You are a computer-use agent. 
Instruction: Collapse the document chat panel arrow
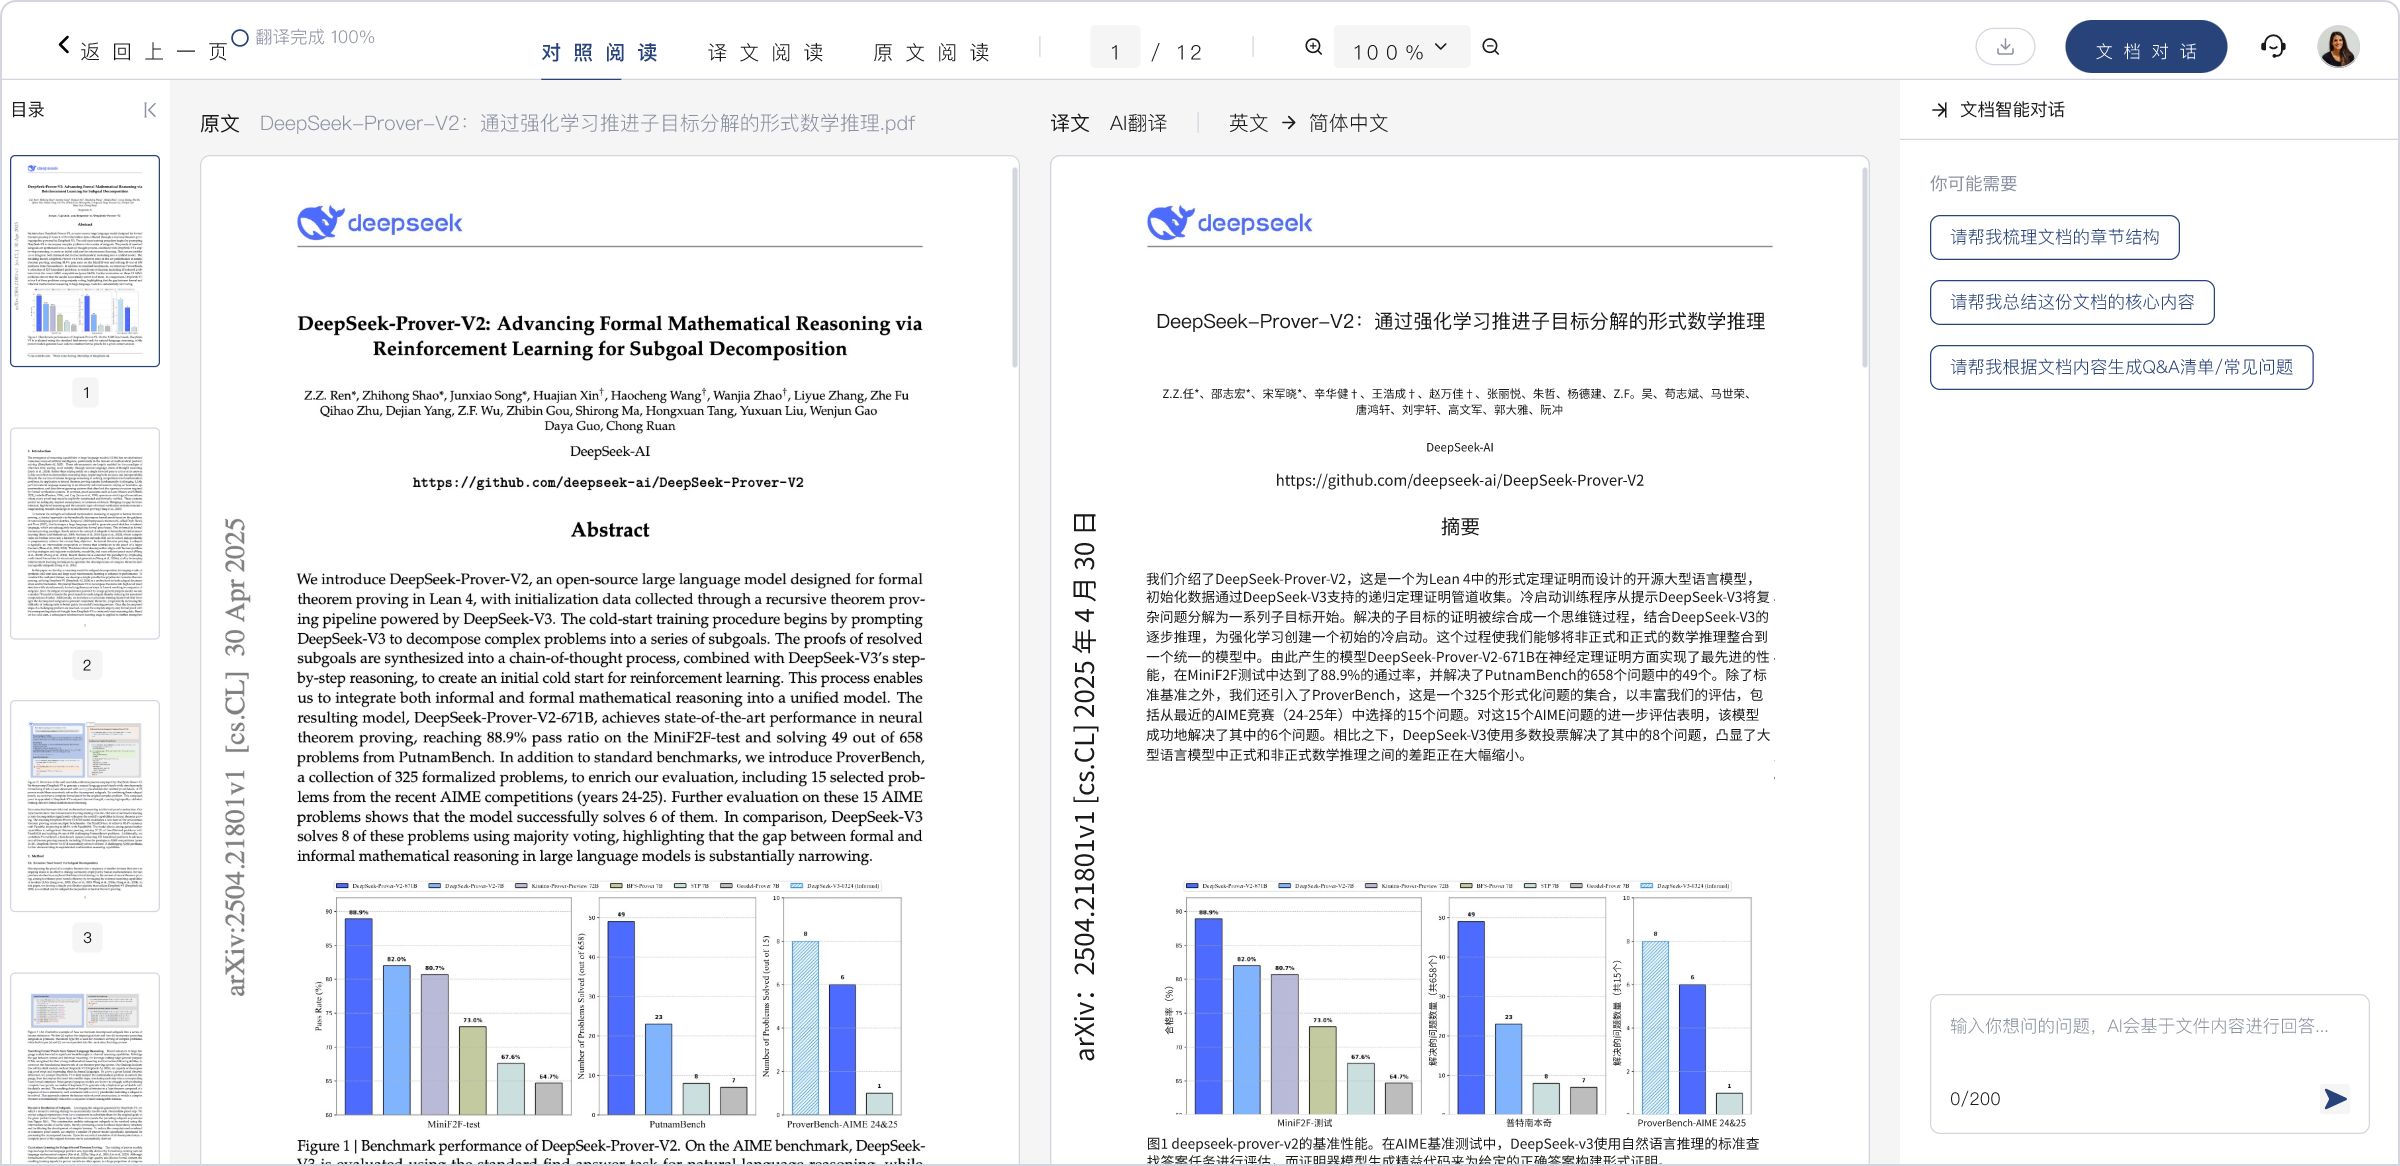(x=1940, y=110)
